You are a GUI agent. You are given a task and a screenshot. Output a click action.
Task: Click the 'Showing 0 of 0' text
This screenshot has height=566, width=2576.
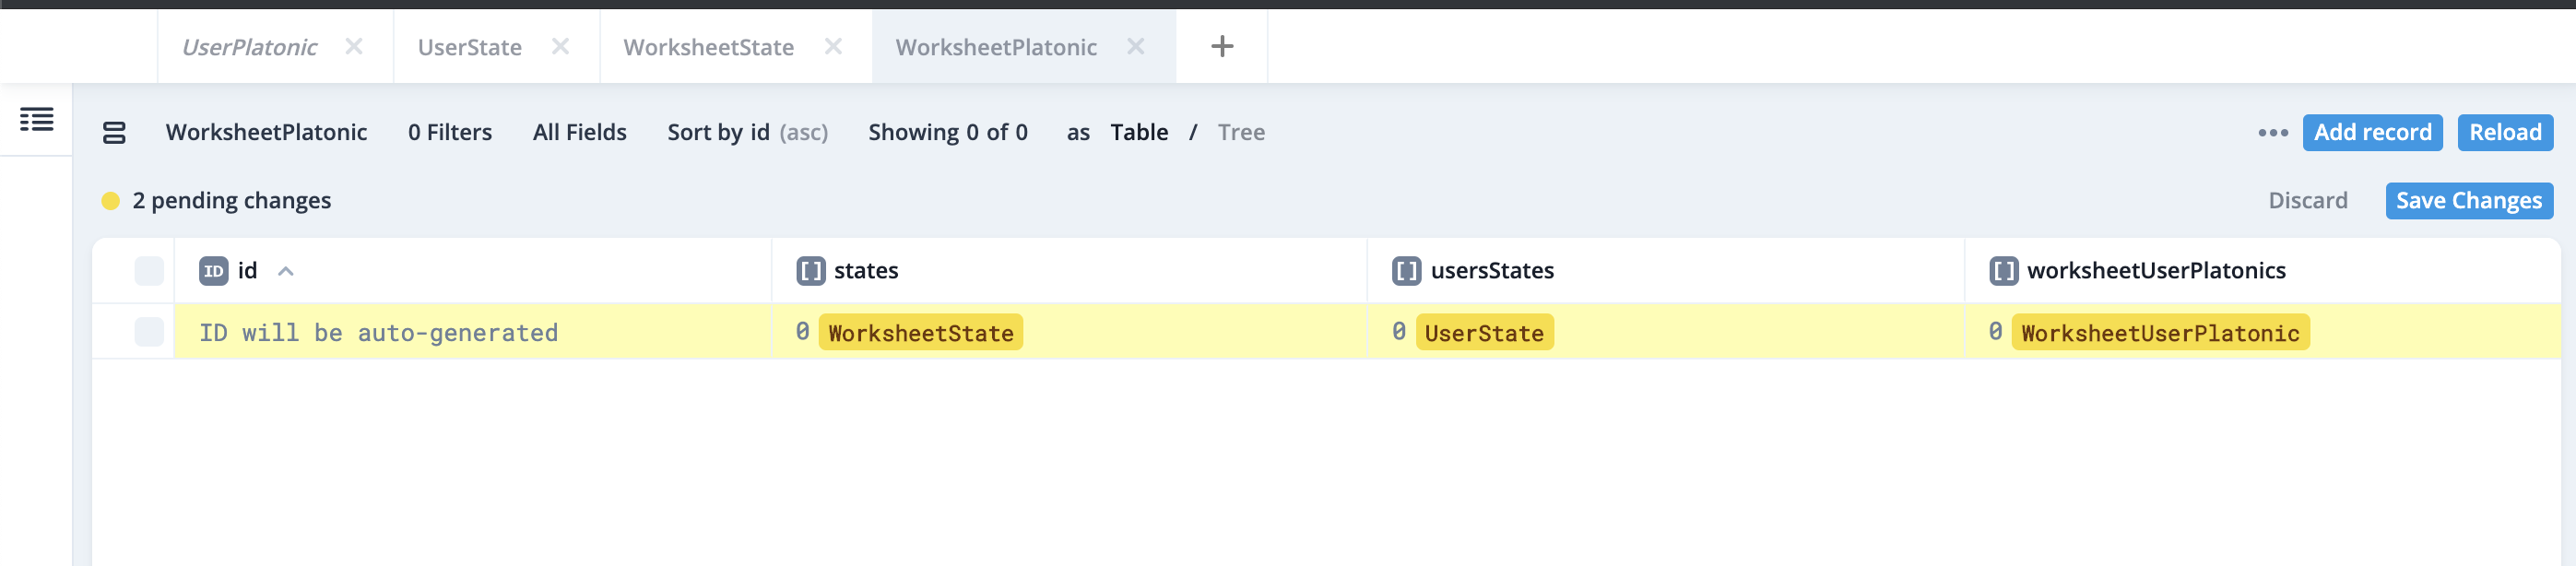click(x=947, y=132)
